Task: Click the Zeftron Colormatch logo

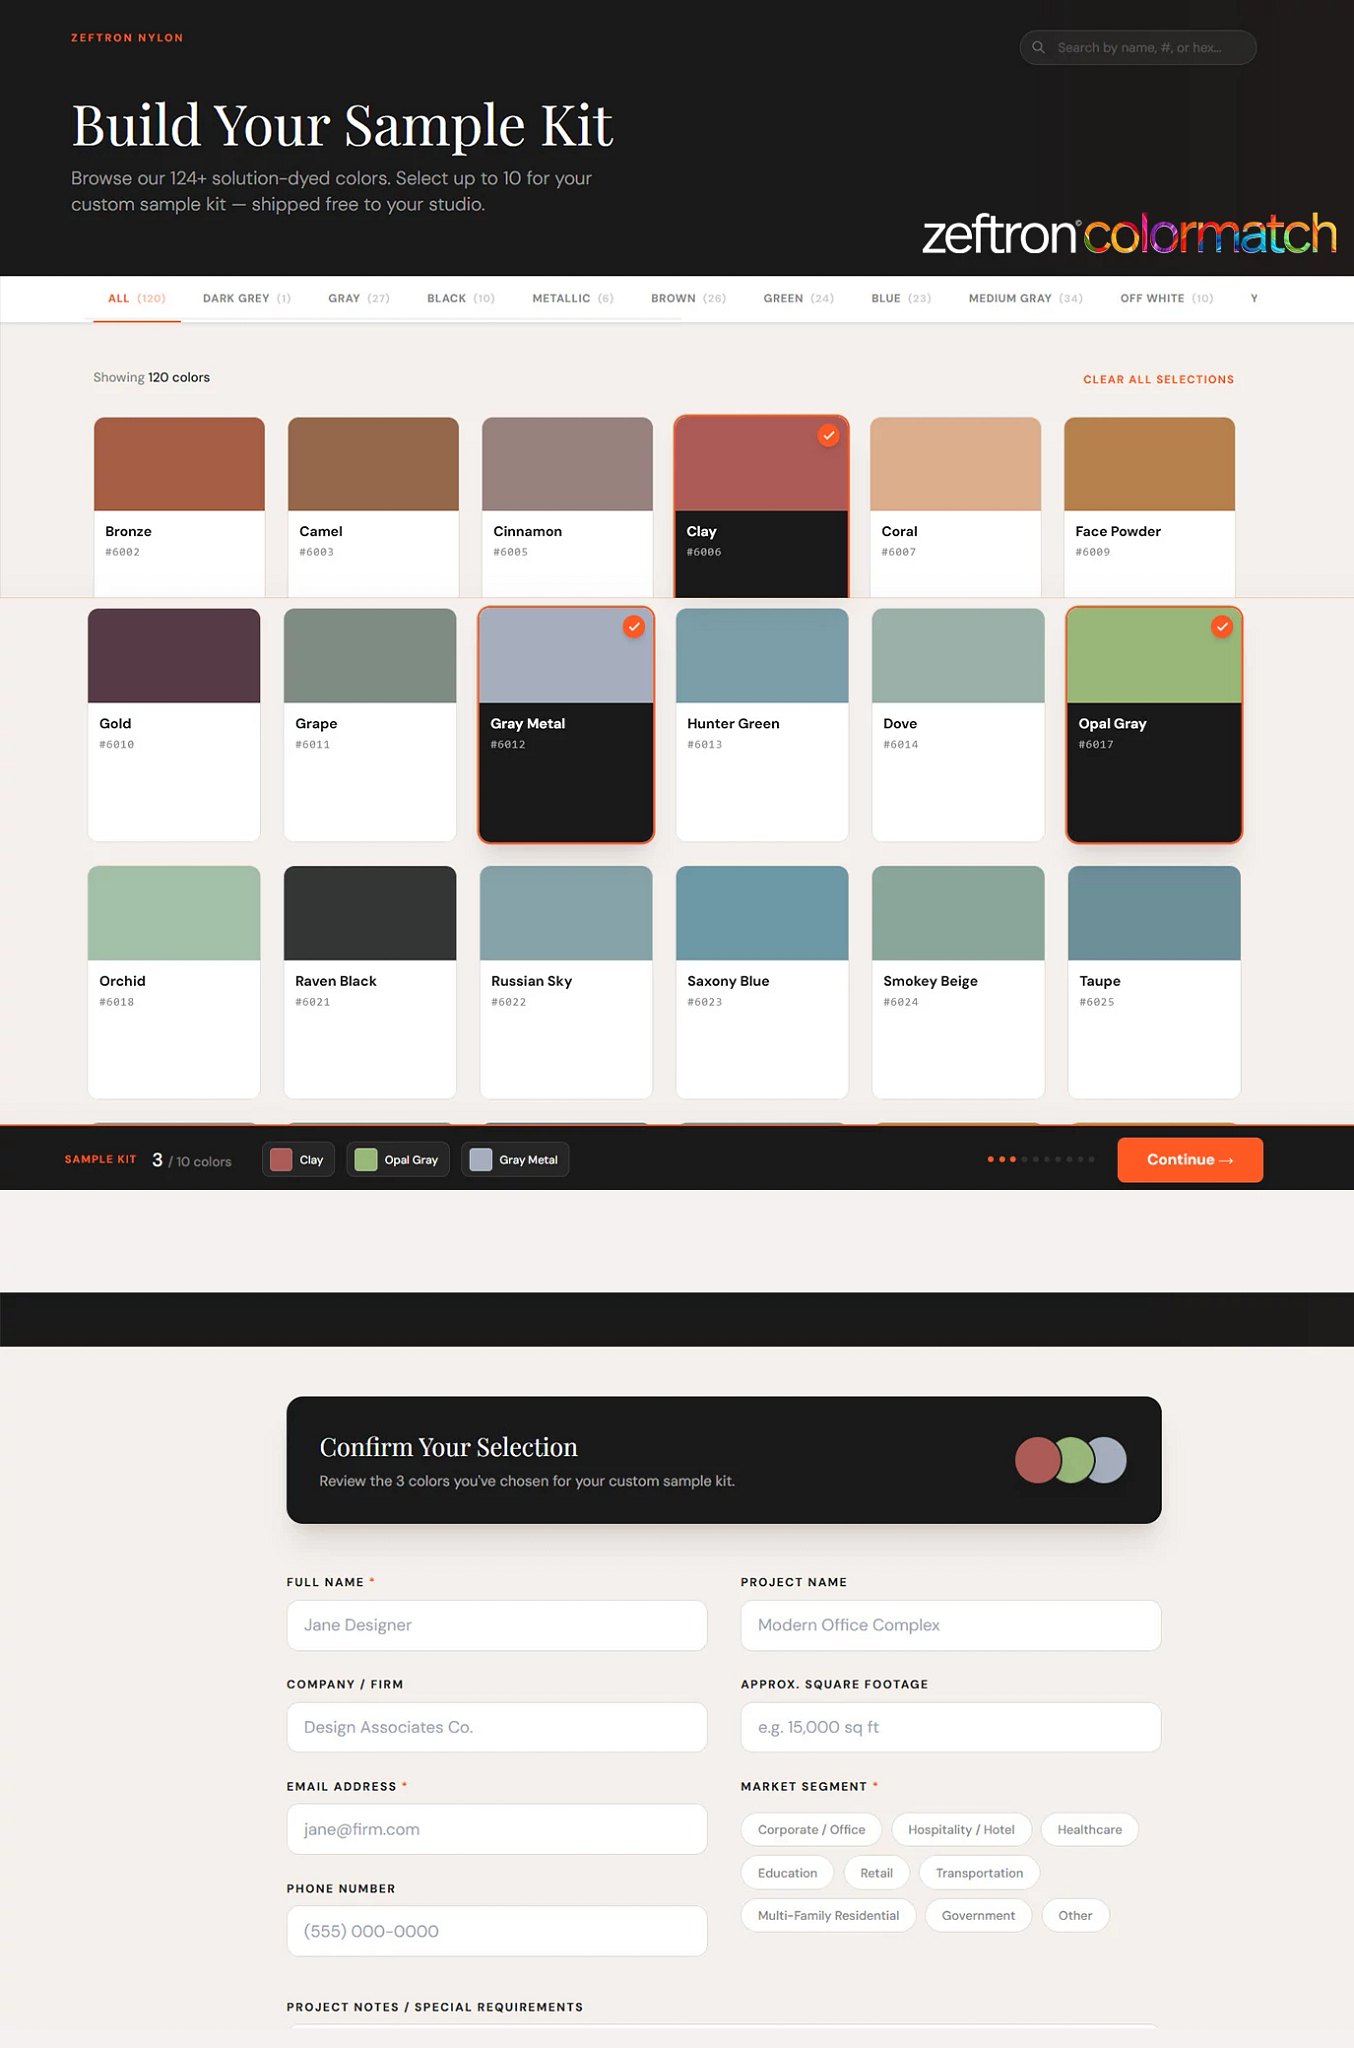Action: (1128, 234)
